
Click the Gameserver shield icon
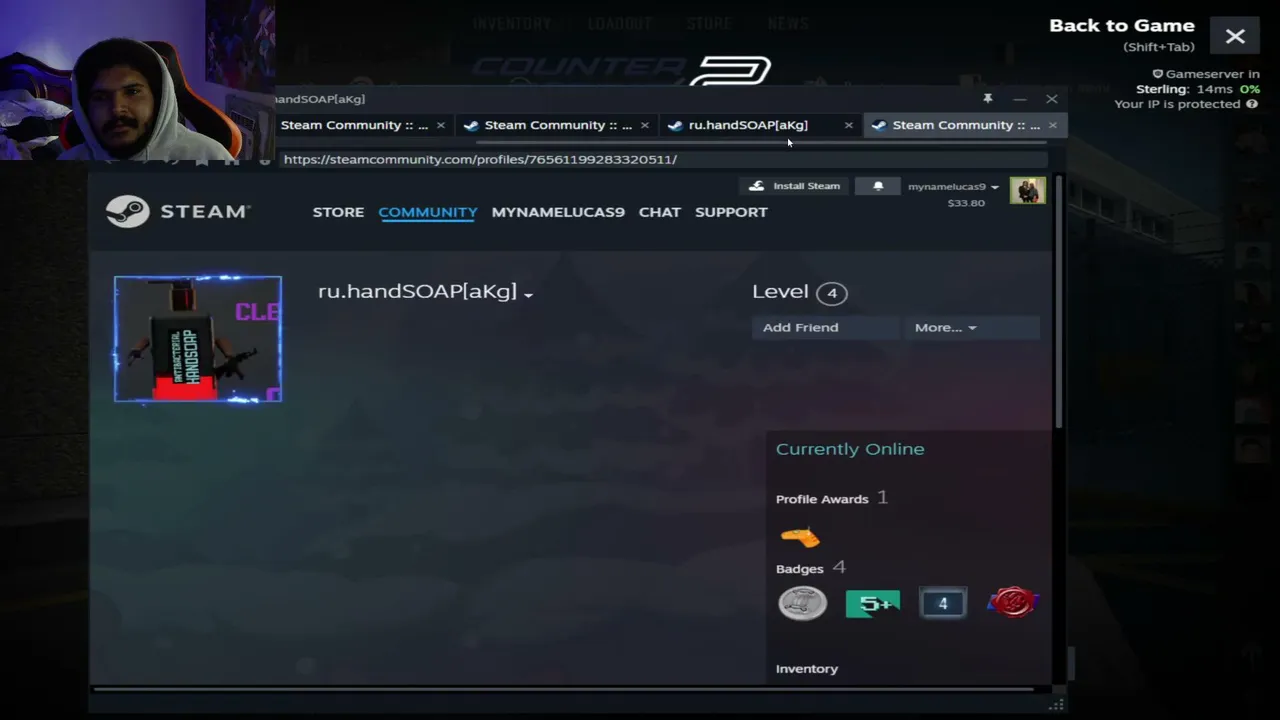(x=1158, y=74)
